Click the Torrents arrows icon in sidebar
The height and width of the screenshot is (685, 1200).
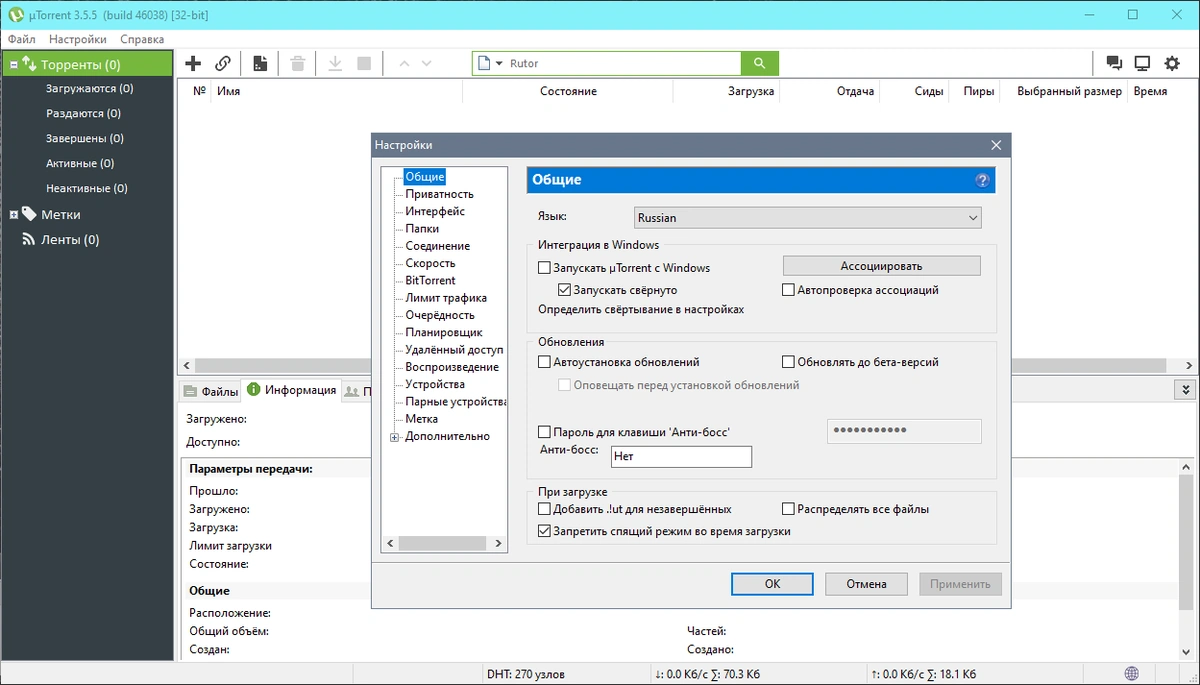pyautogui.click(x=29, y=64)
